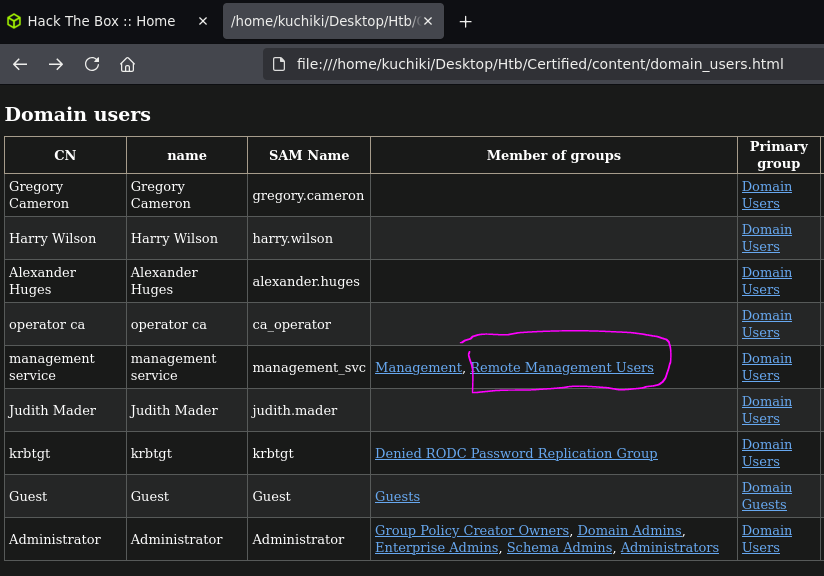824x576 pixels.
Task: Open the browser home page
Action: [126, 63]
